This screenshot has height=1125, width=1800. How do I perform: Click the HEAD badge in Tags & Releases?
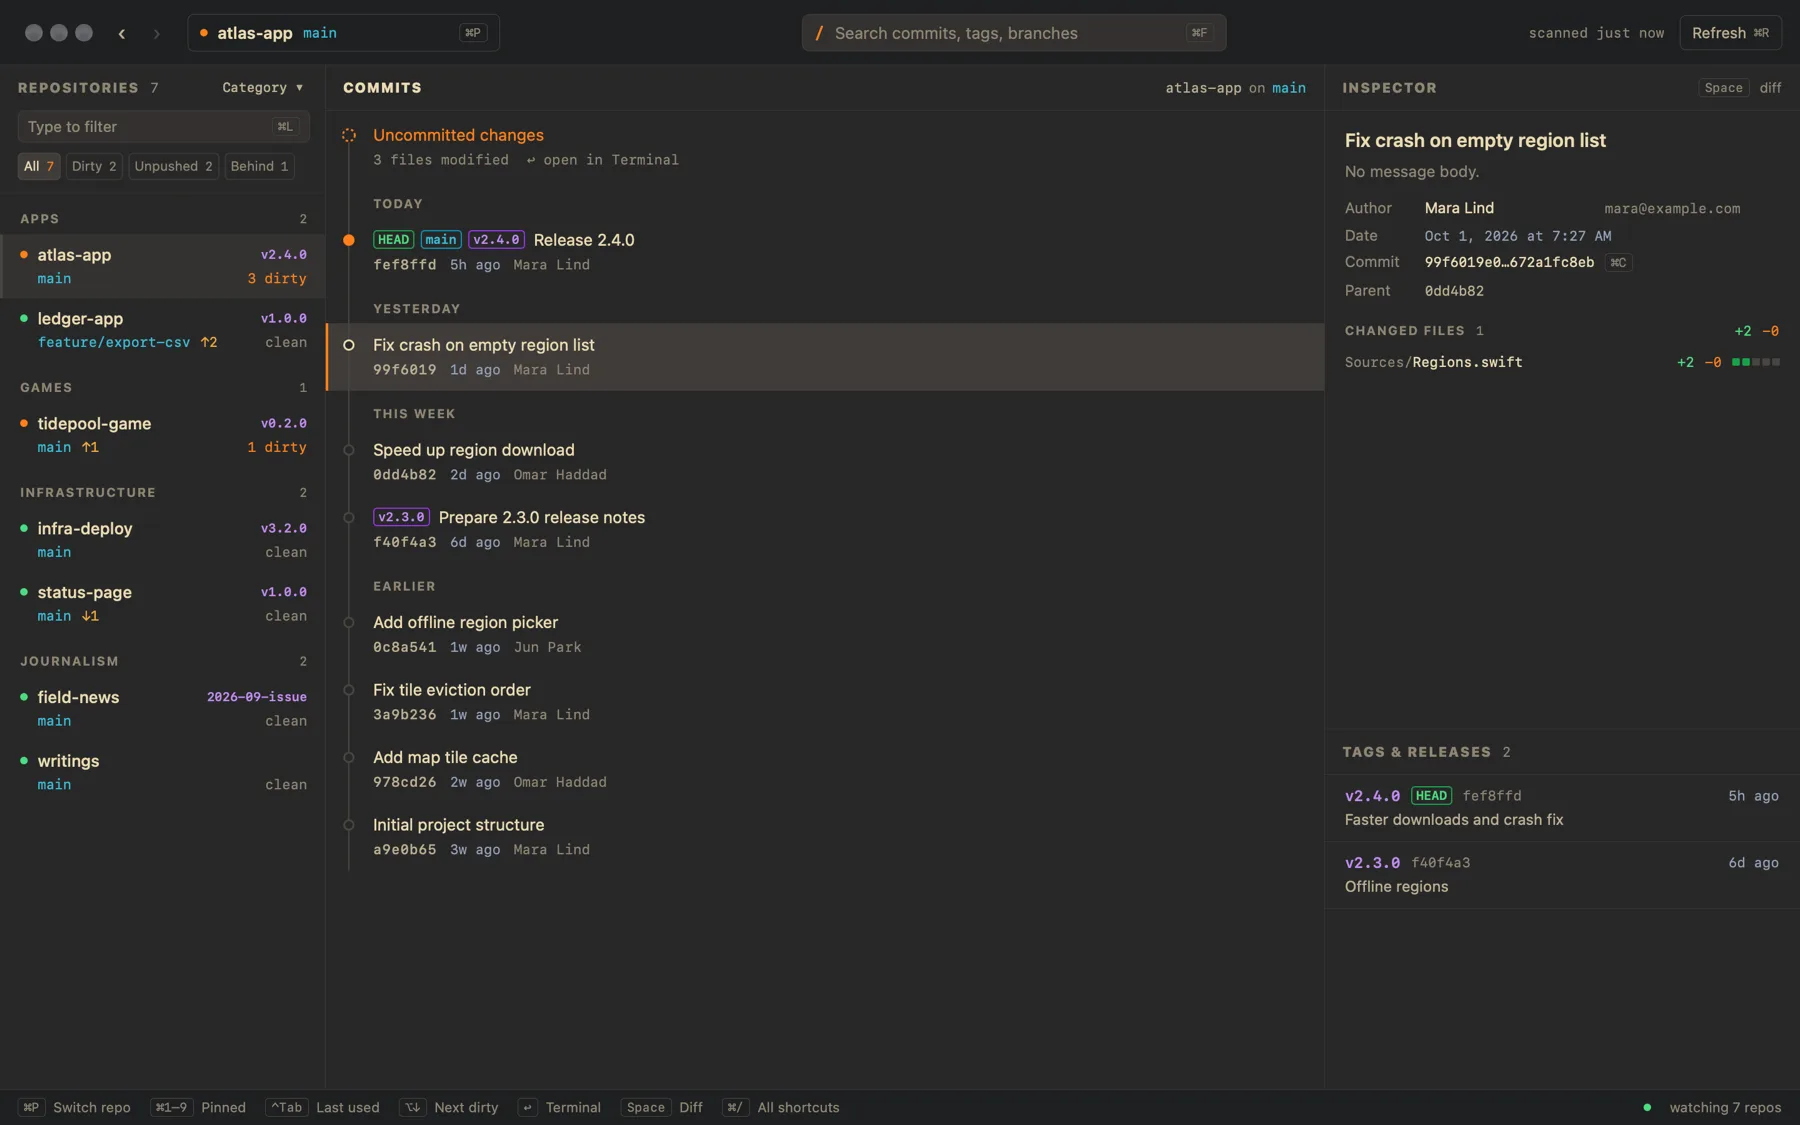tap(1431, 796)
